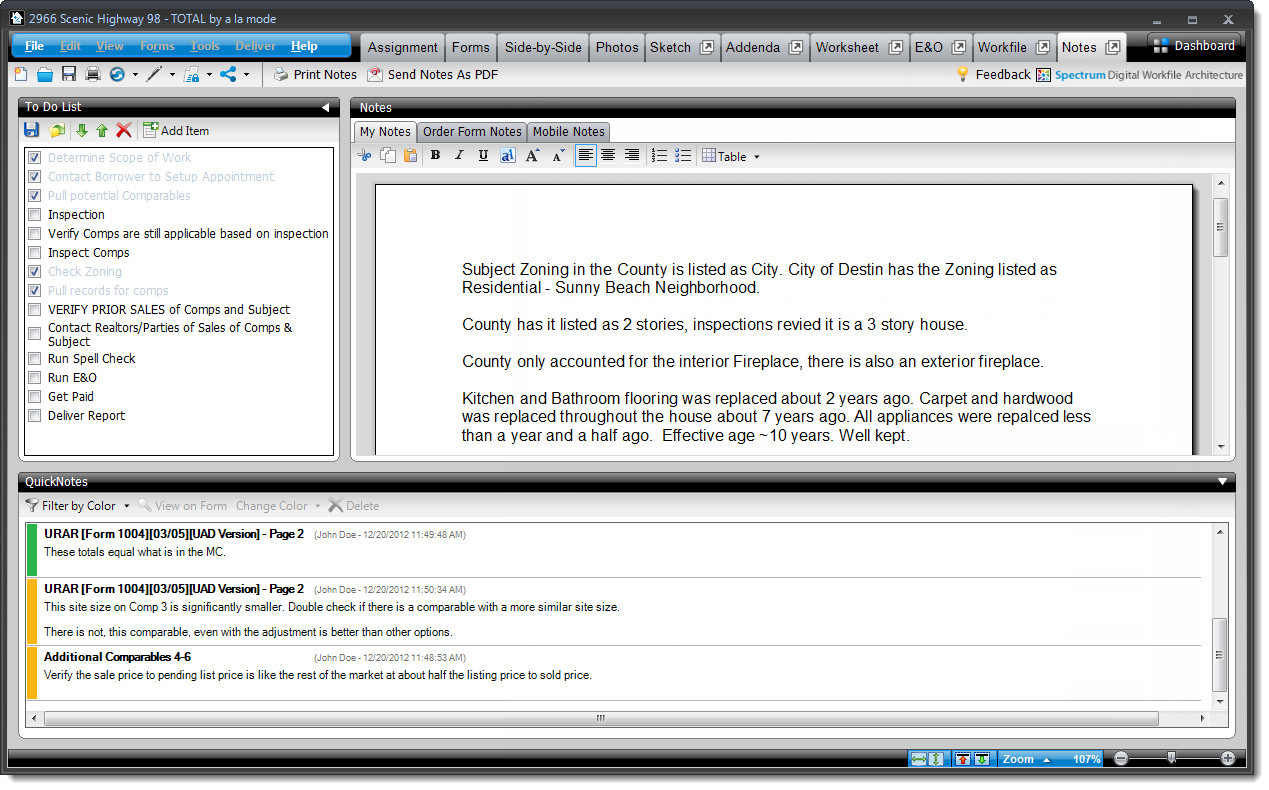Click the fit-to-width icon in status bar

[919, 759]
